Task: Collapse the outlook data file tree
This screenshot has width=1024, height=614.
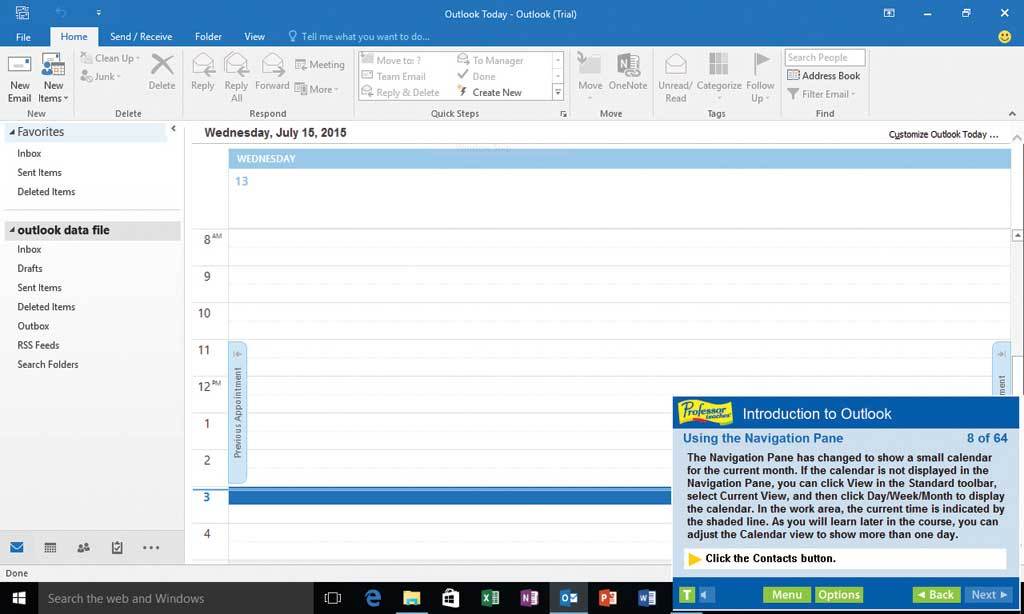Action: (12, 231)
